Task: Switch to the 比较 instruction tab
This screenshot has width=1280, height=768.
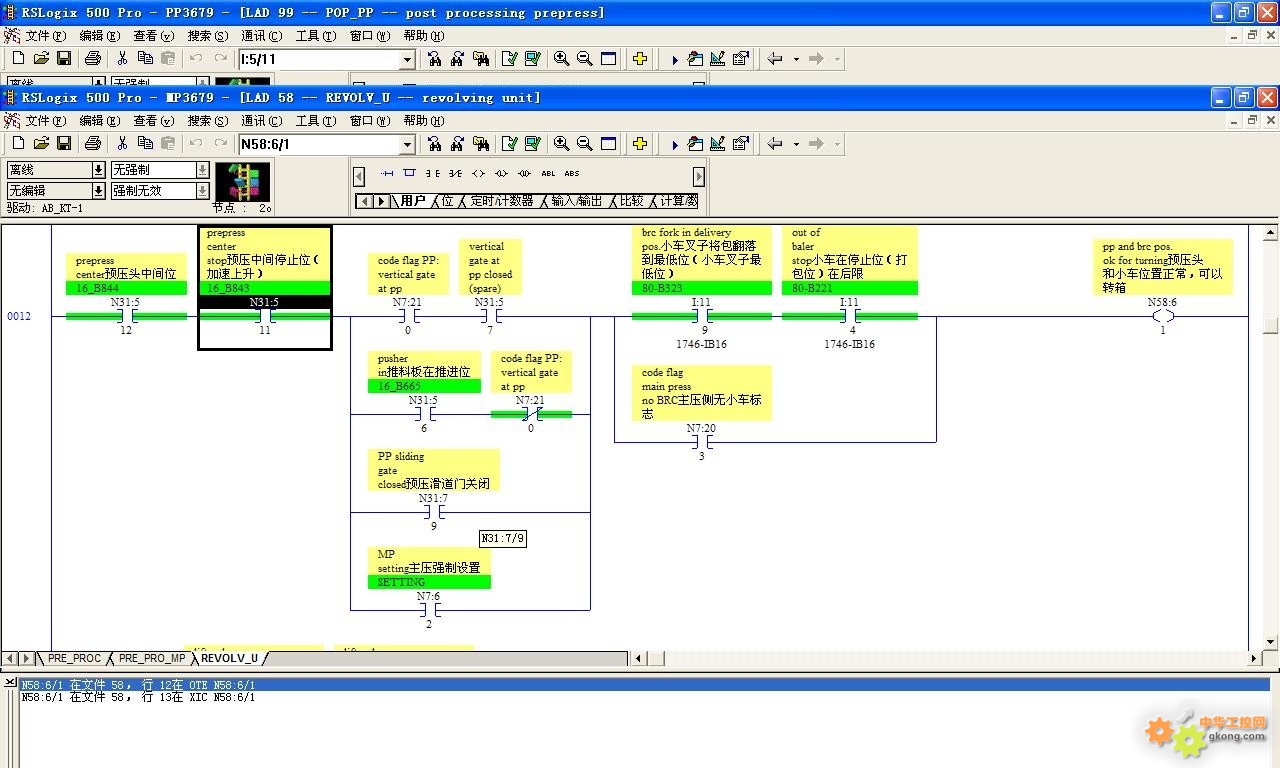Action: point(631,201)
